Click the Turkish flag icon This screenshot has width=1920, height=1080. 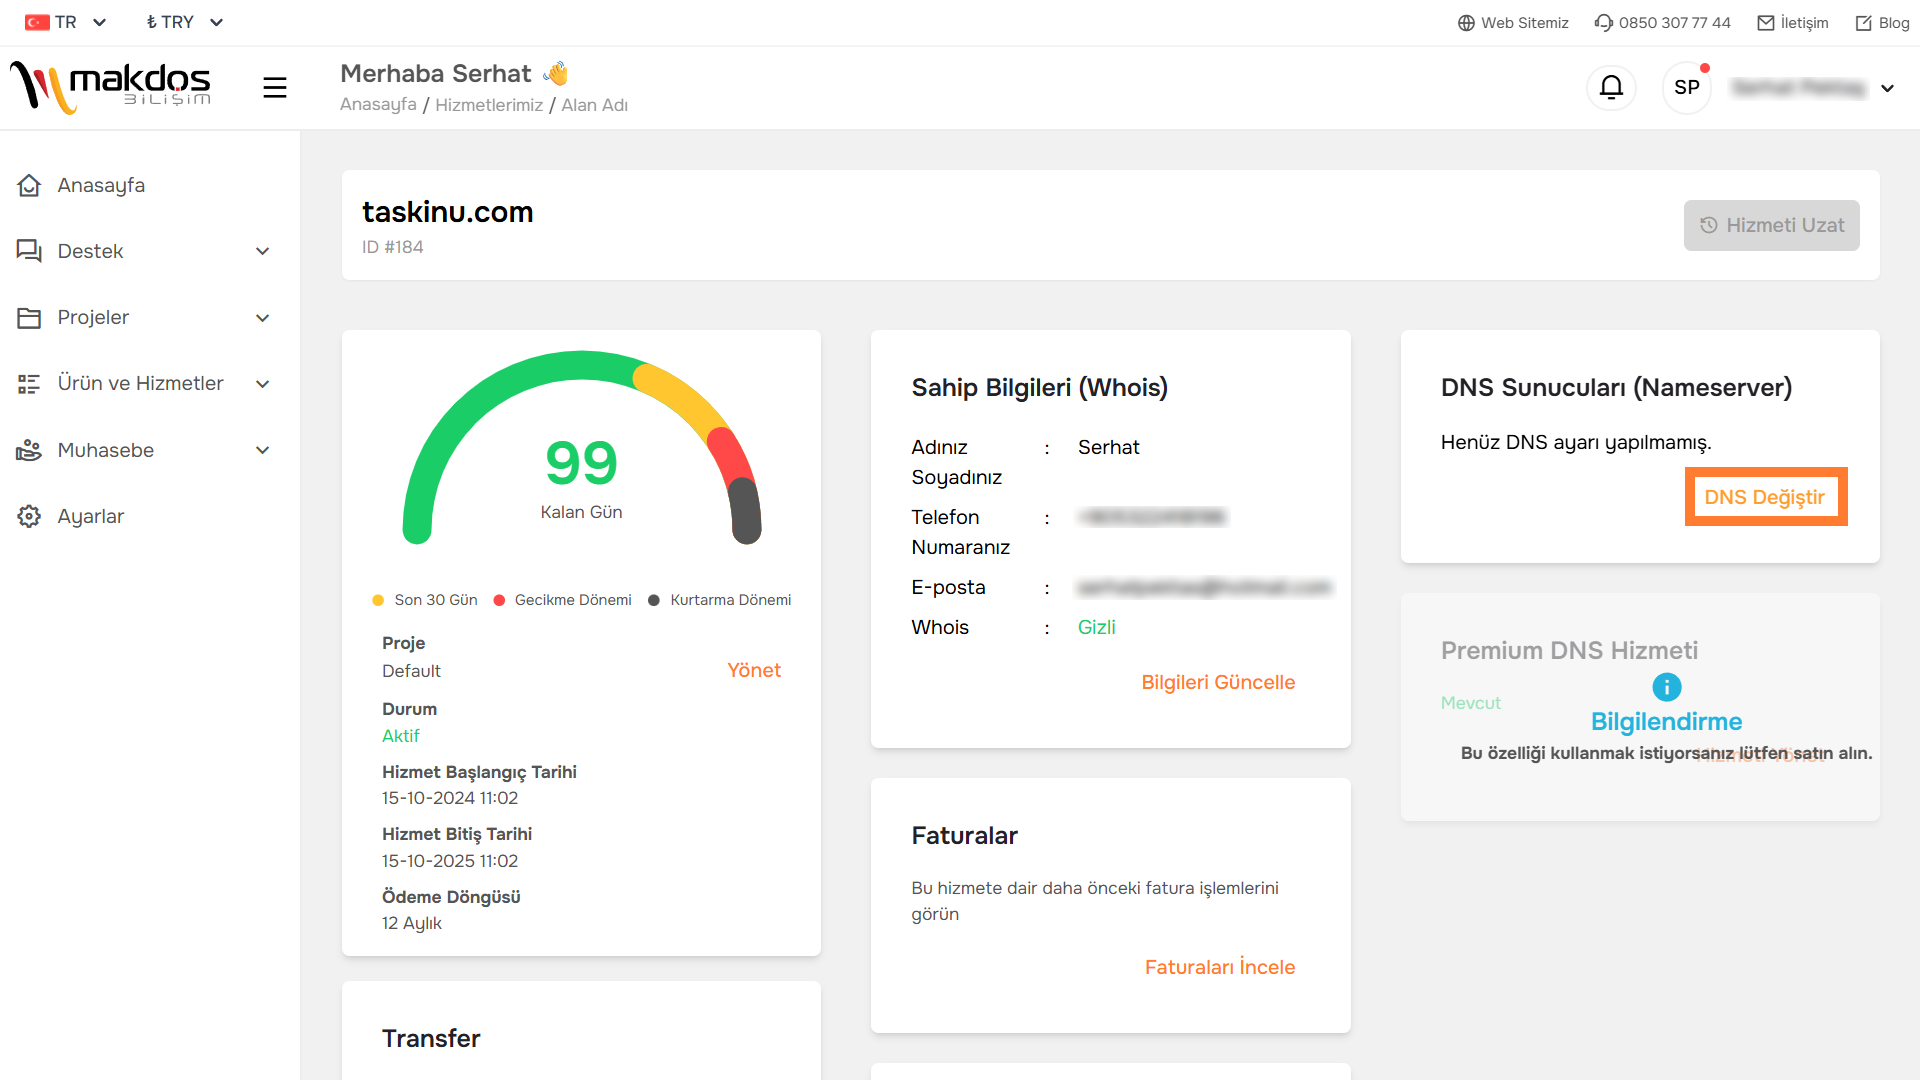click(37, 22)
